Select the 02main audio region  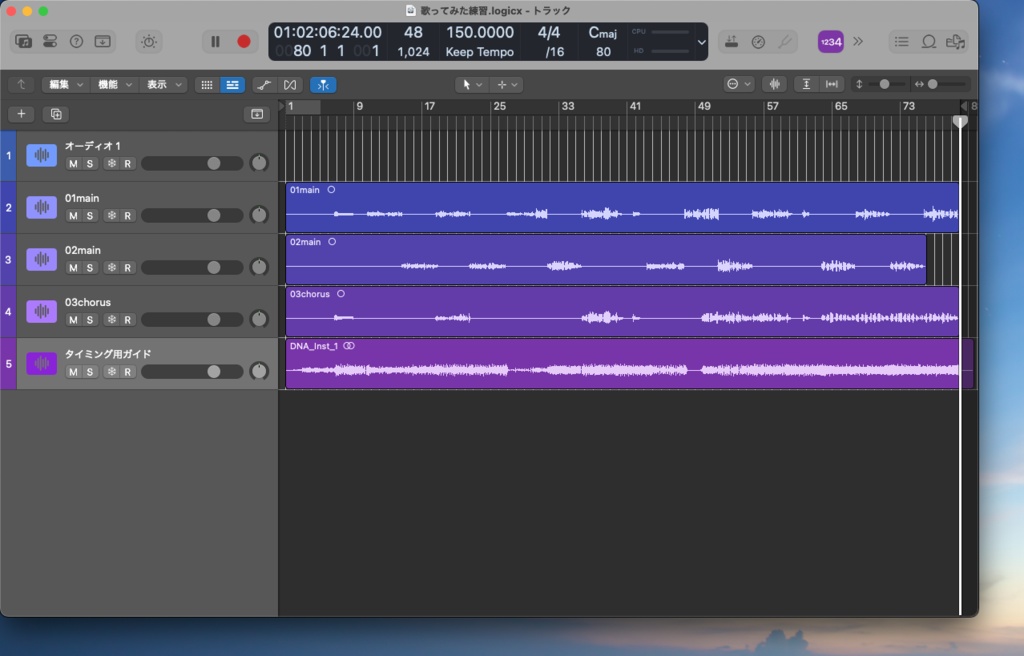pos(606,259)
